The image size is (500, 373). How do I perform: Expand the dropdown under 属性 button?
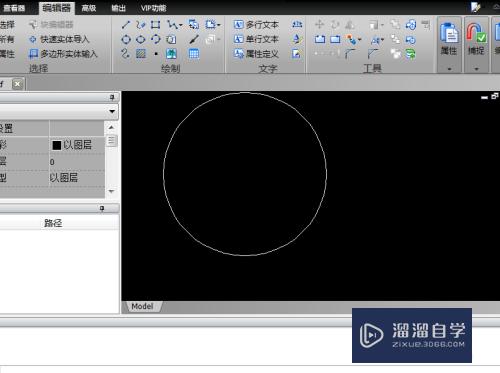(449, 69)
